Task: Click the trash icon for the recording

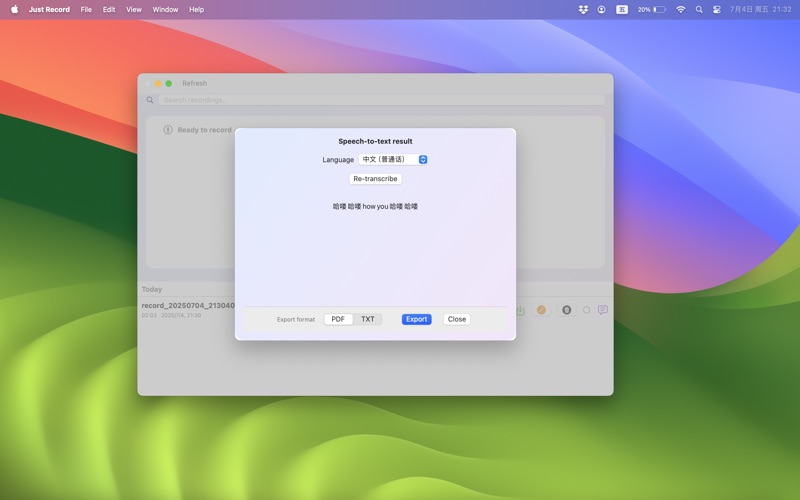Action: point(566,310)
